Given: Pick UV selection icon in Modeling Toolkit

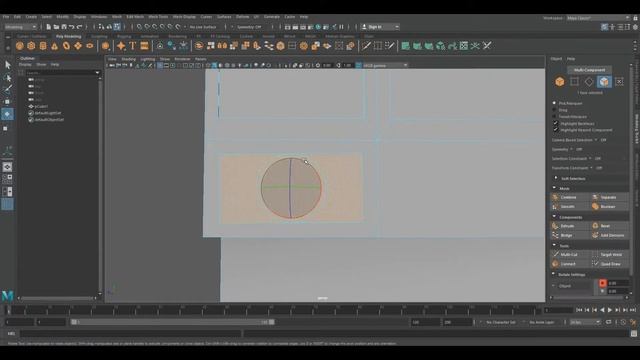Looking at the screenshot, I should tap(619, 82).
